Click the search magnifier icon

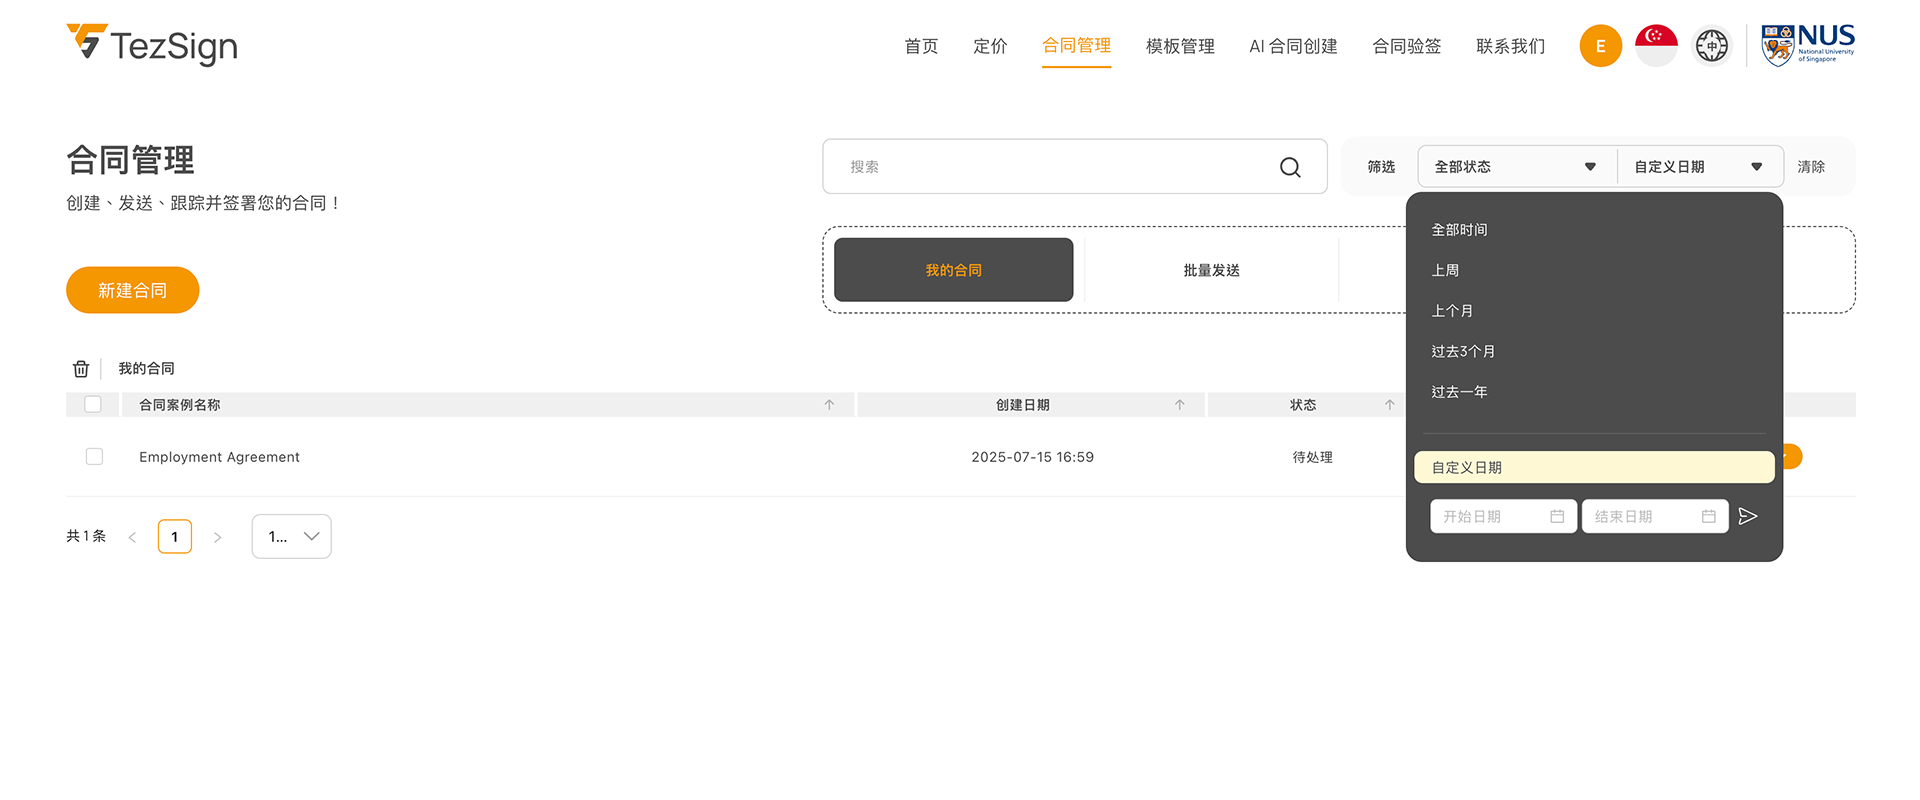click(x=1290, y=167)
